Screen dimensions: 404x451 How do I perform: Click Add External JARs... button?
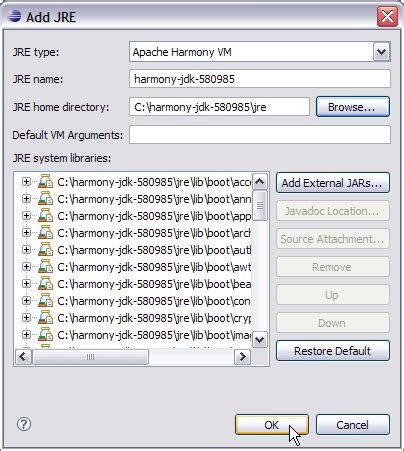[333, 183]
